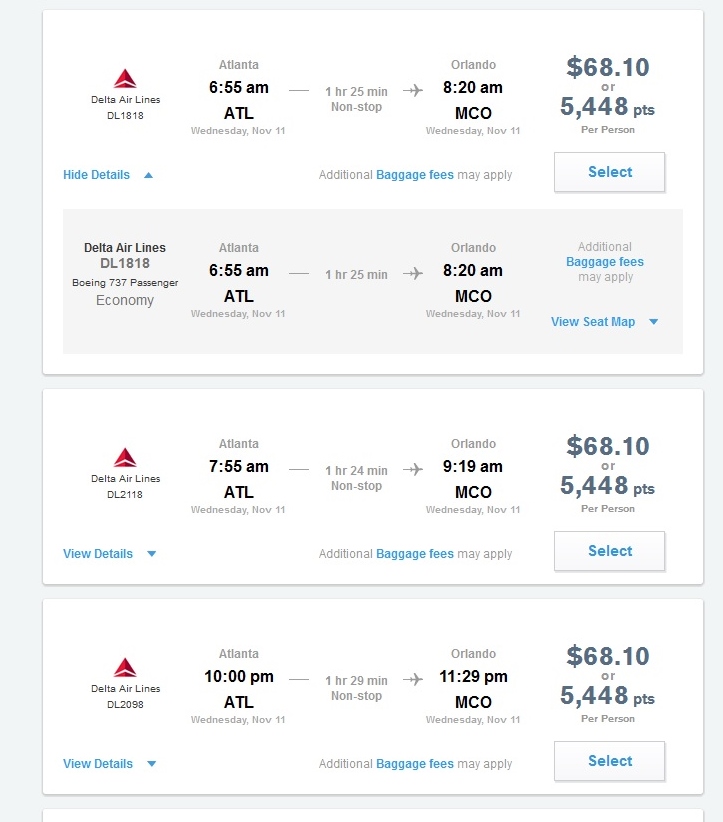Click airplane arrow icon on 7:55 am flight
The height and width of the screenshot is (822, 723).
click(413, 469)
